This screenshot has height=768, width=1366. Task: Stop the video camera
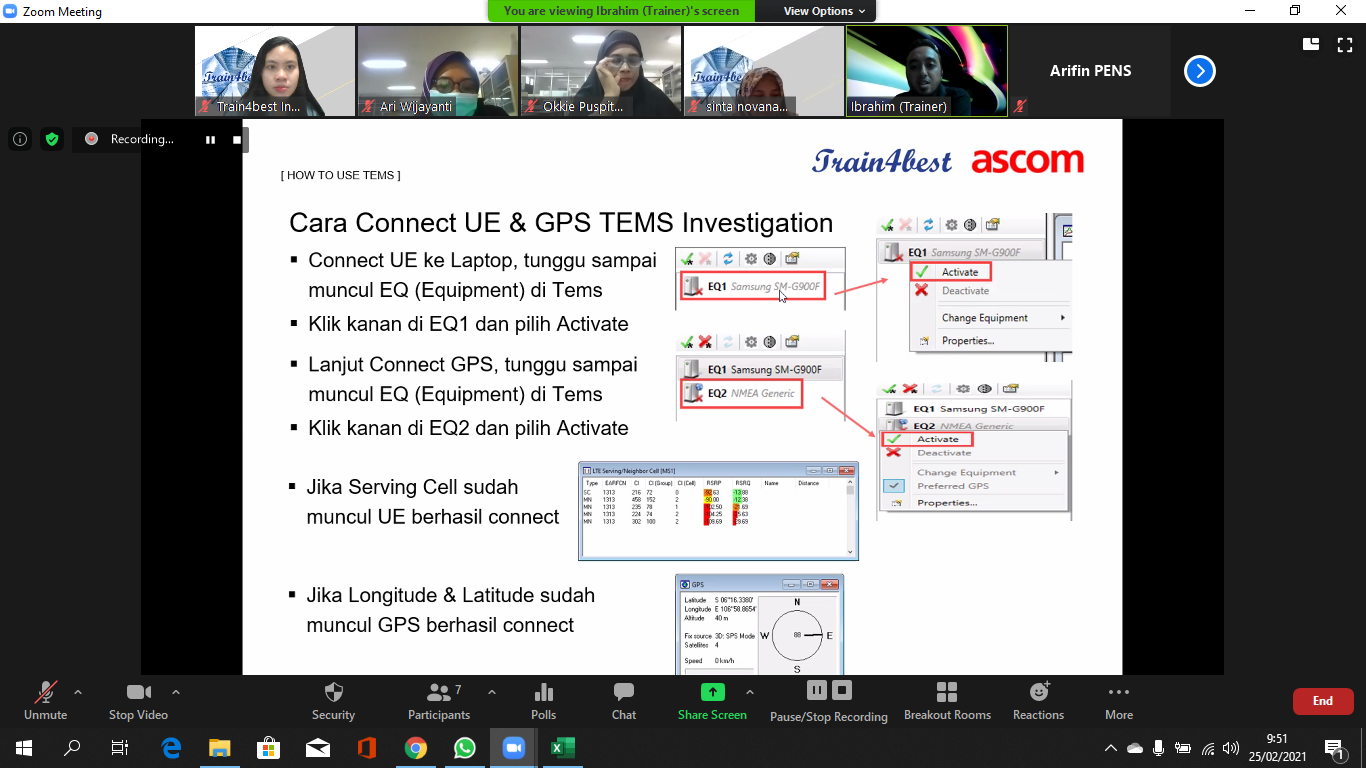click(138, 692)
